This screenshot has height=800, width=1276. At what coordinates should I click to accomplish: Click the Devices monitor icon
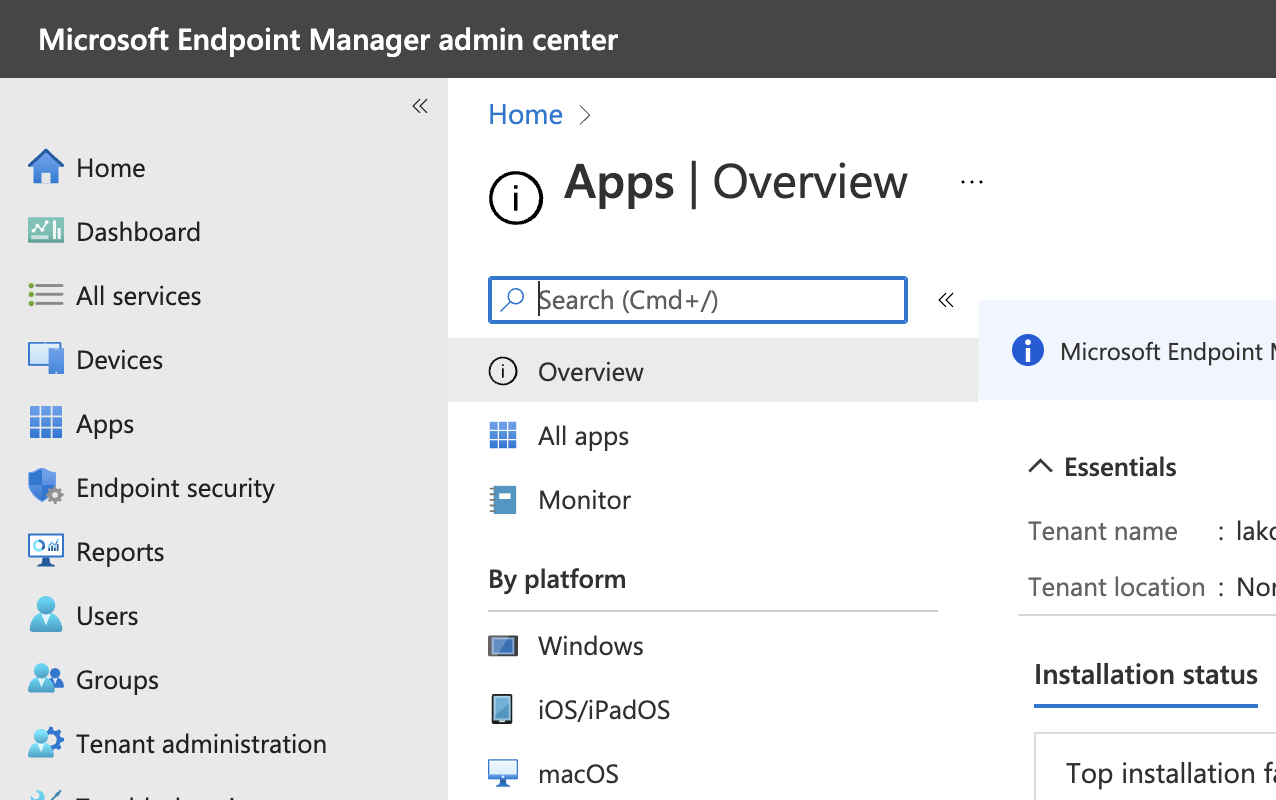46,359
